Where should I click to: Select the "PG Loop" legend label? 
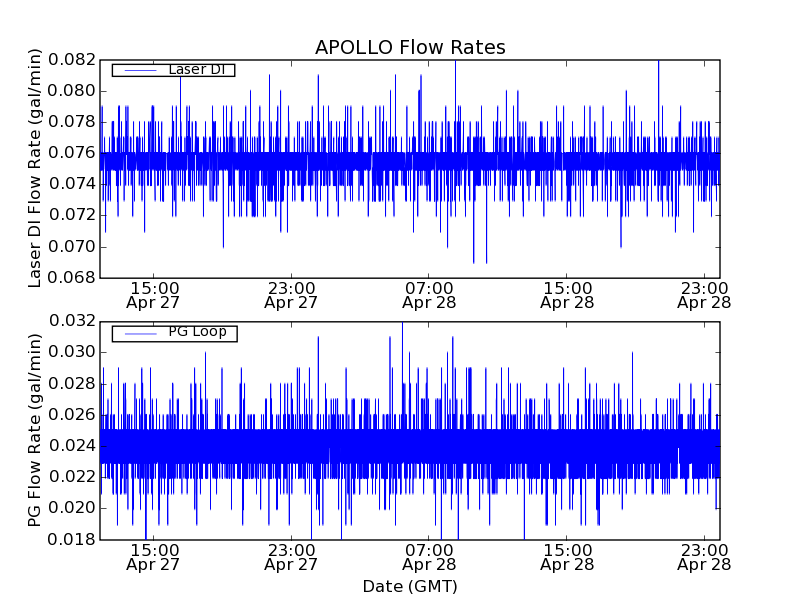[x=197, y=332]
